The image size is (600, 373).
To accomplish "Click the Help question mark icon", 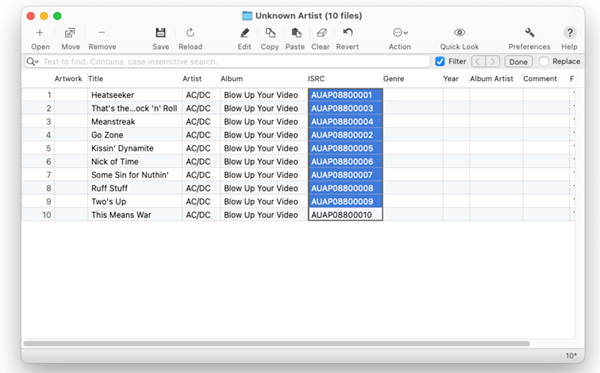I will click(569, 33).
